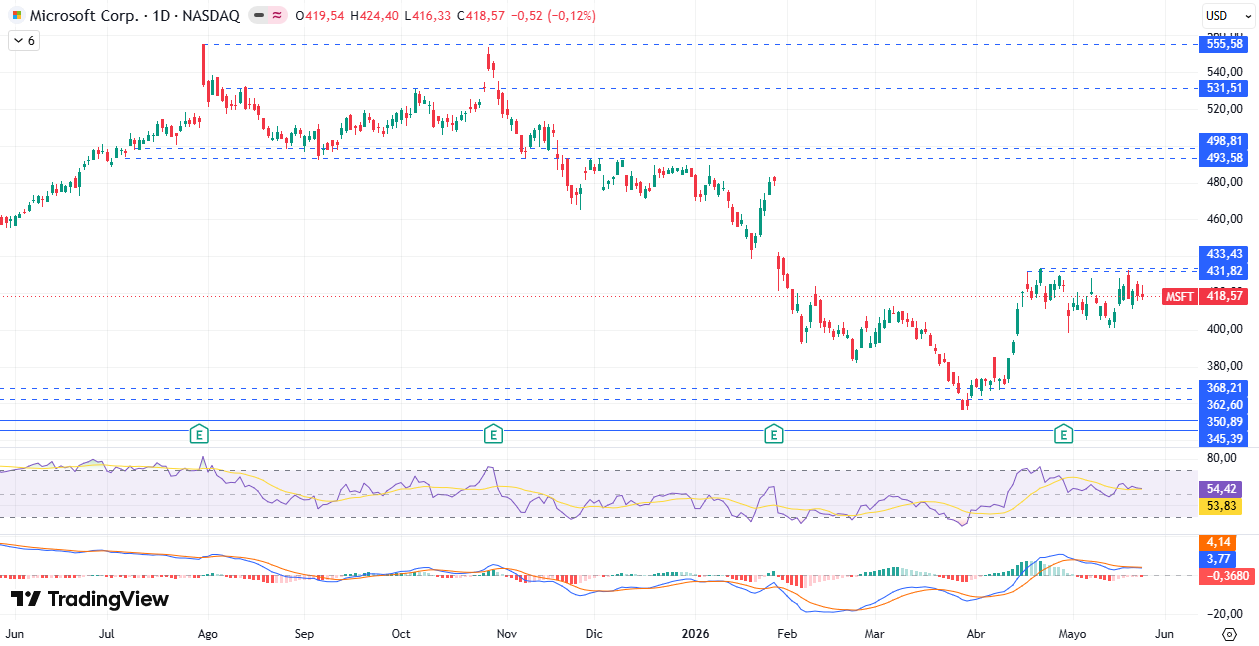Click the MACD orange signal label 4,14
This screenshot has height=646, width=1259.
1218,542
